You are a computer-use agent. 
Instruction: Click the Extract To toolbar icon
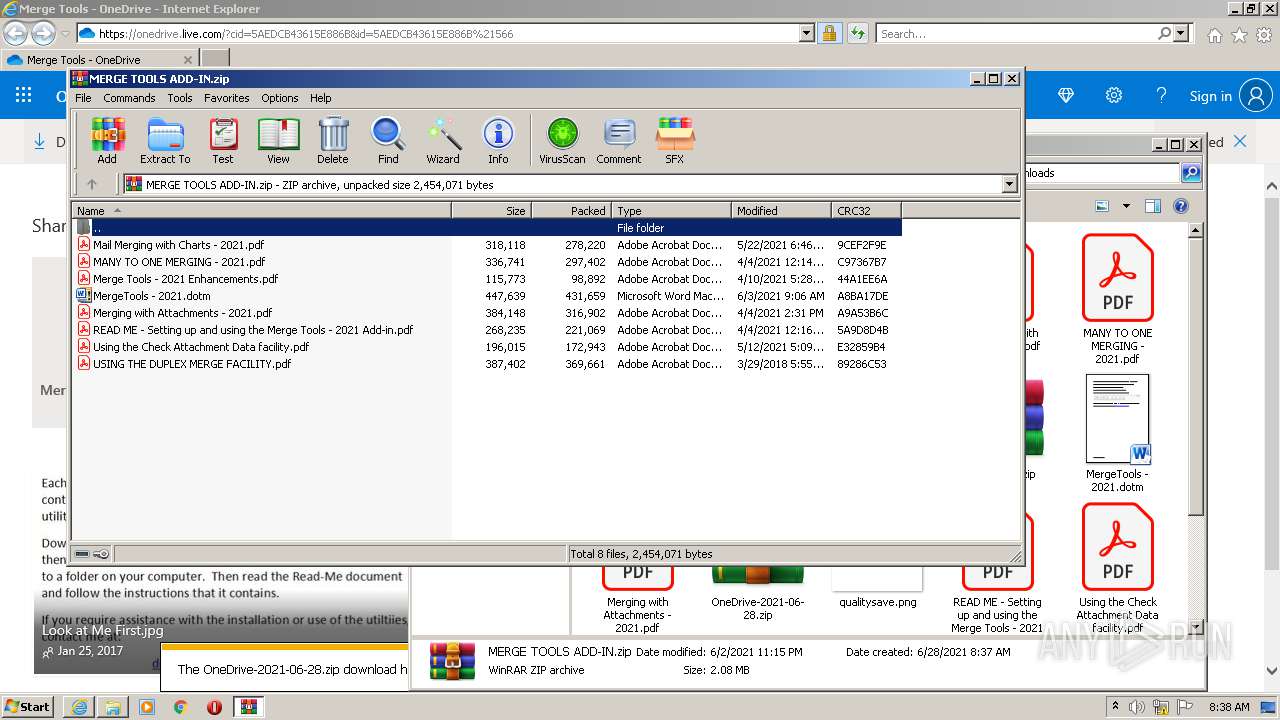coord(165,140)
